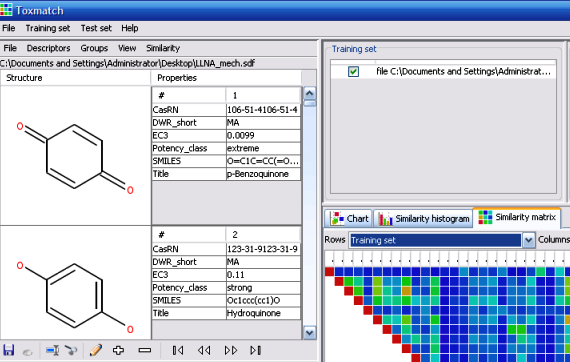
Task: Click the properties list scrollbar thumb
Action: point(310,103)
